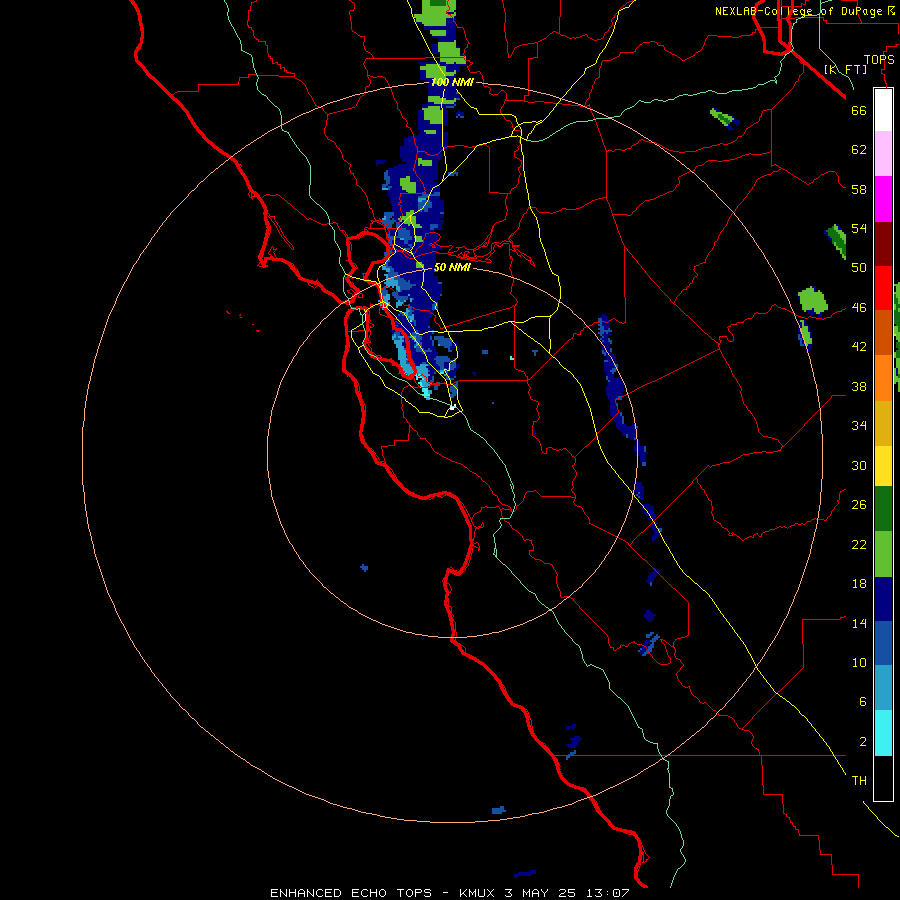Click the light pink 62 kft legend swatch
This screenshot has height=900, width=900.
883,153
